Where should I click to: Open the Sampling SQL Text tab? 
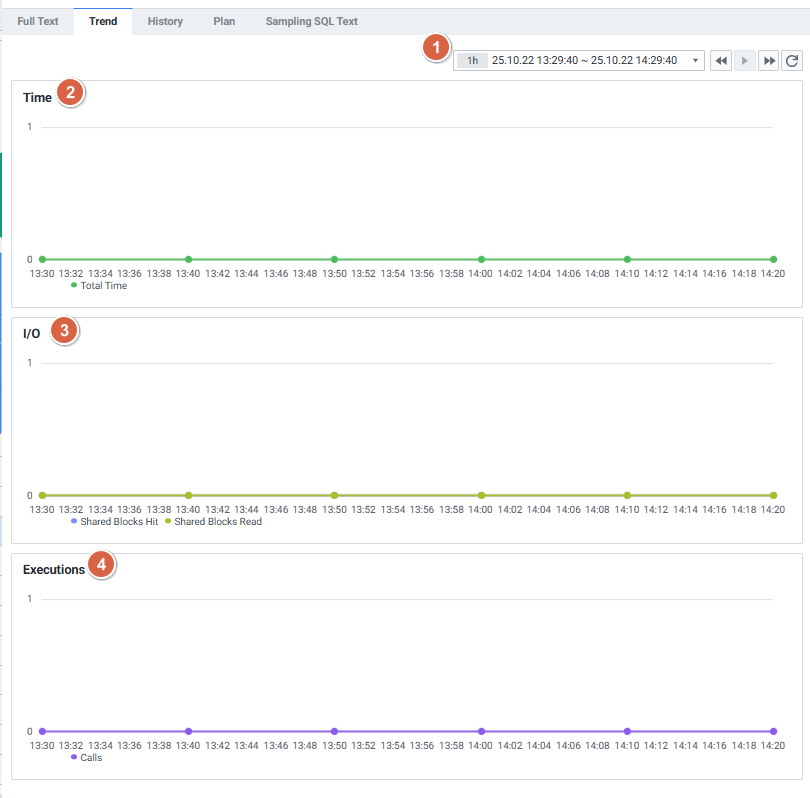coord(311,21)
